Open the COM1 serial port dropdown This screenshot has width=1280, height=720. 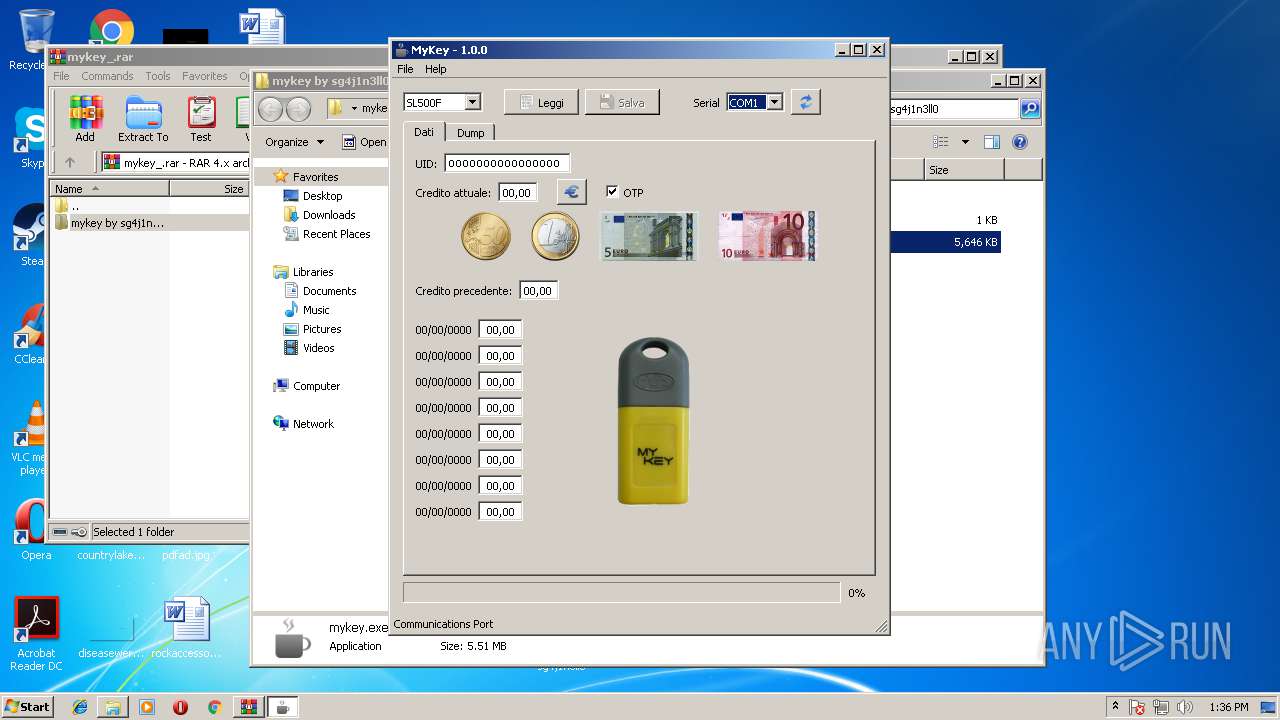774,102
